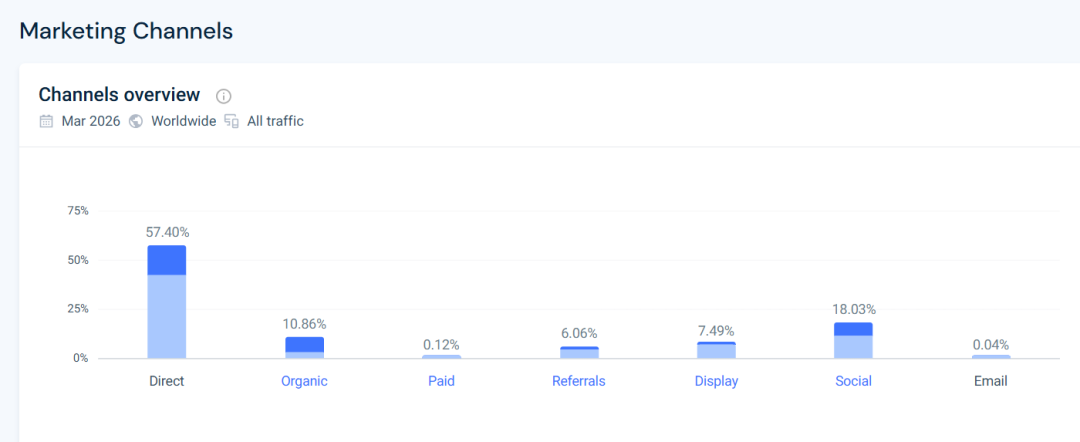
Task: Click the Direct bar in the chart
Action: point(167,302)
